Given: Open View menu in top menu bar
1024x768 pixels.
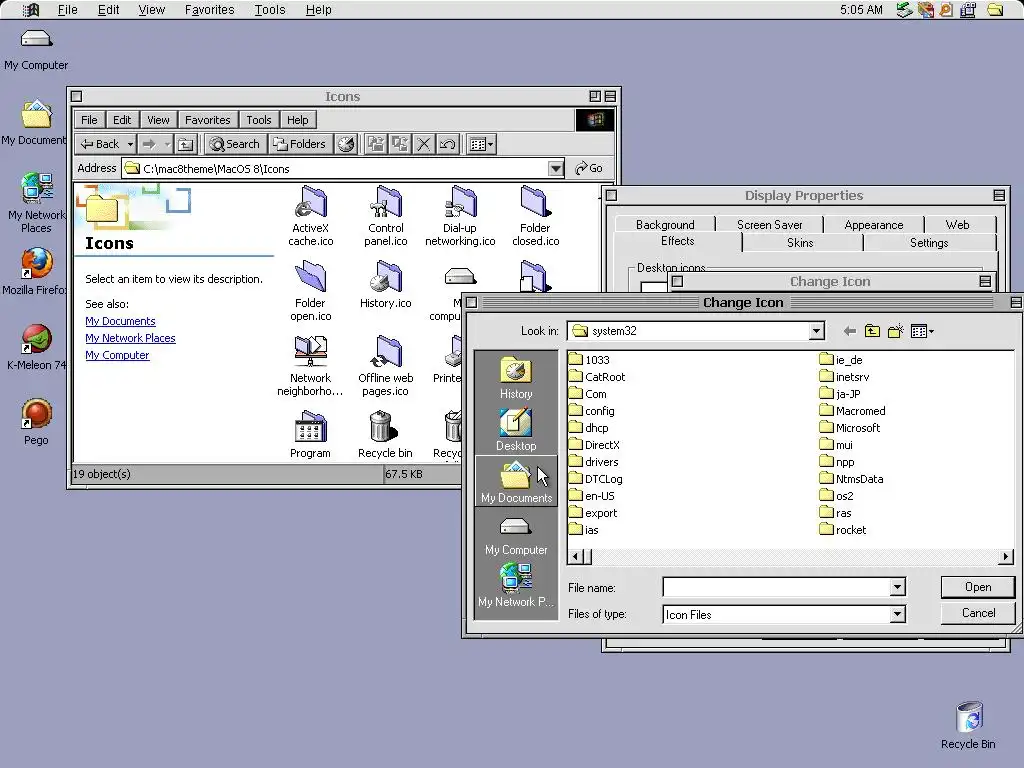Looking at the screenshot, I should (x=152, y=10).
